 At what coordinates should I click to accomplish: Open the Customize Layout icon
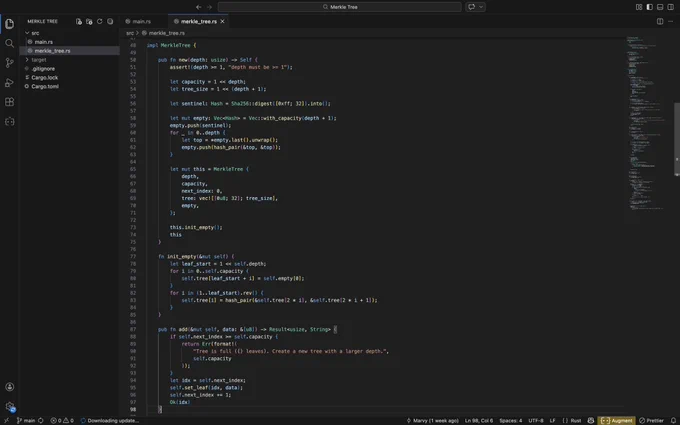(x=639, y=7)
